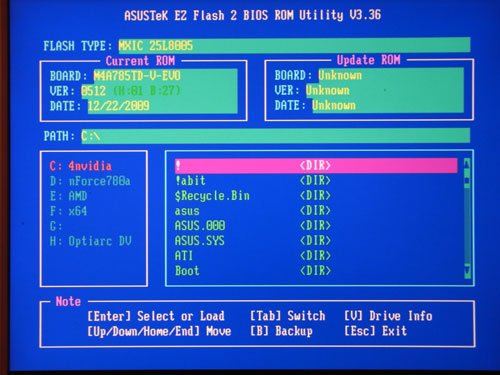The width and height of the screenshot is (500, 375).
Task: Select the empty G: drive entry
Action: coord(56,226)
